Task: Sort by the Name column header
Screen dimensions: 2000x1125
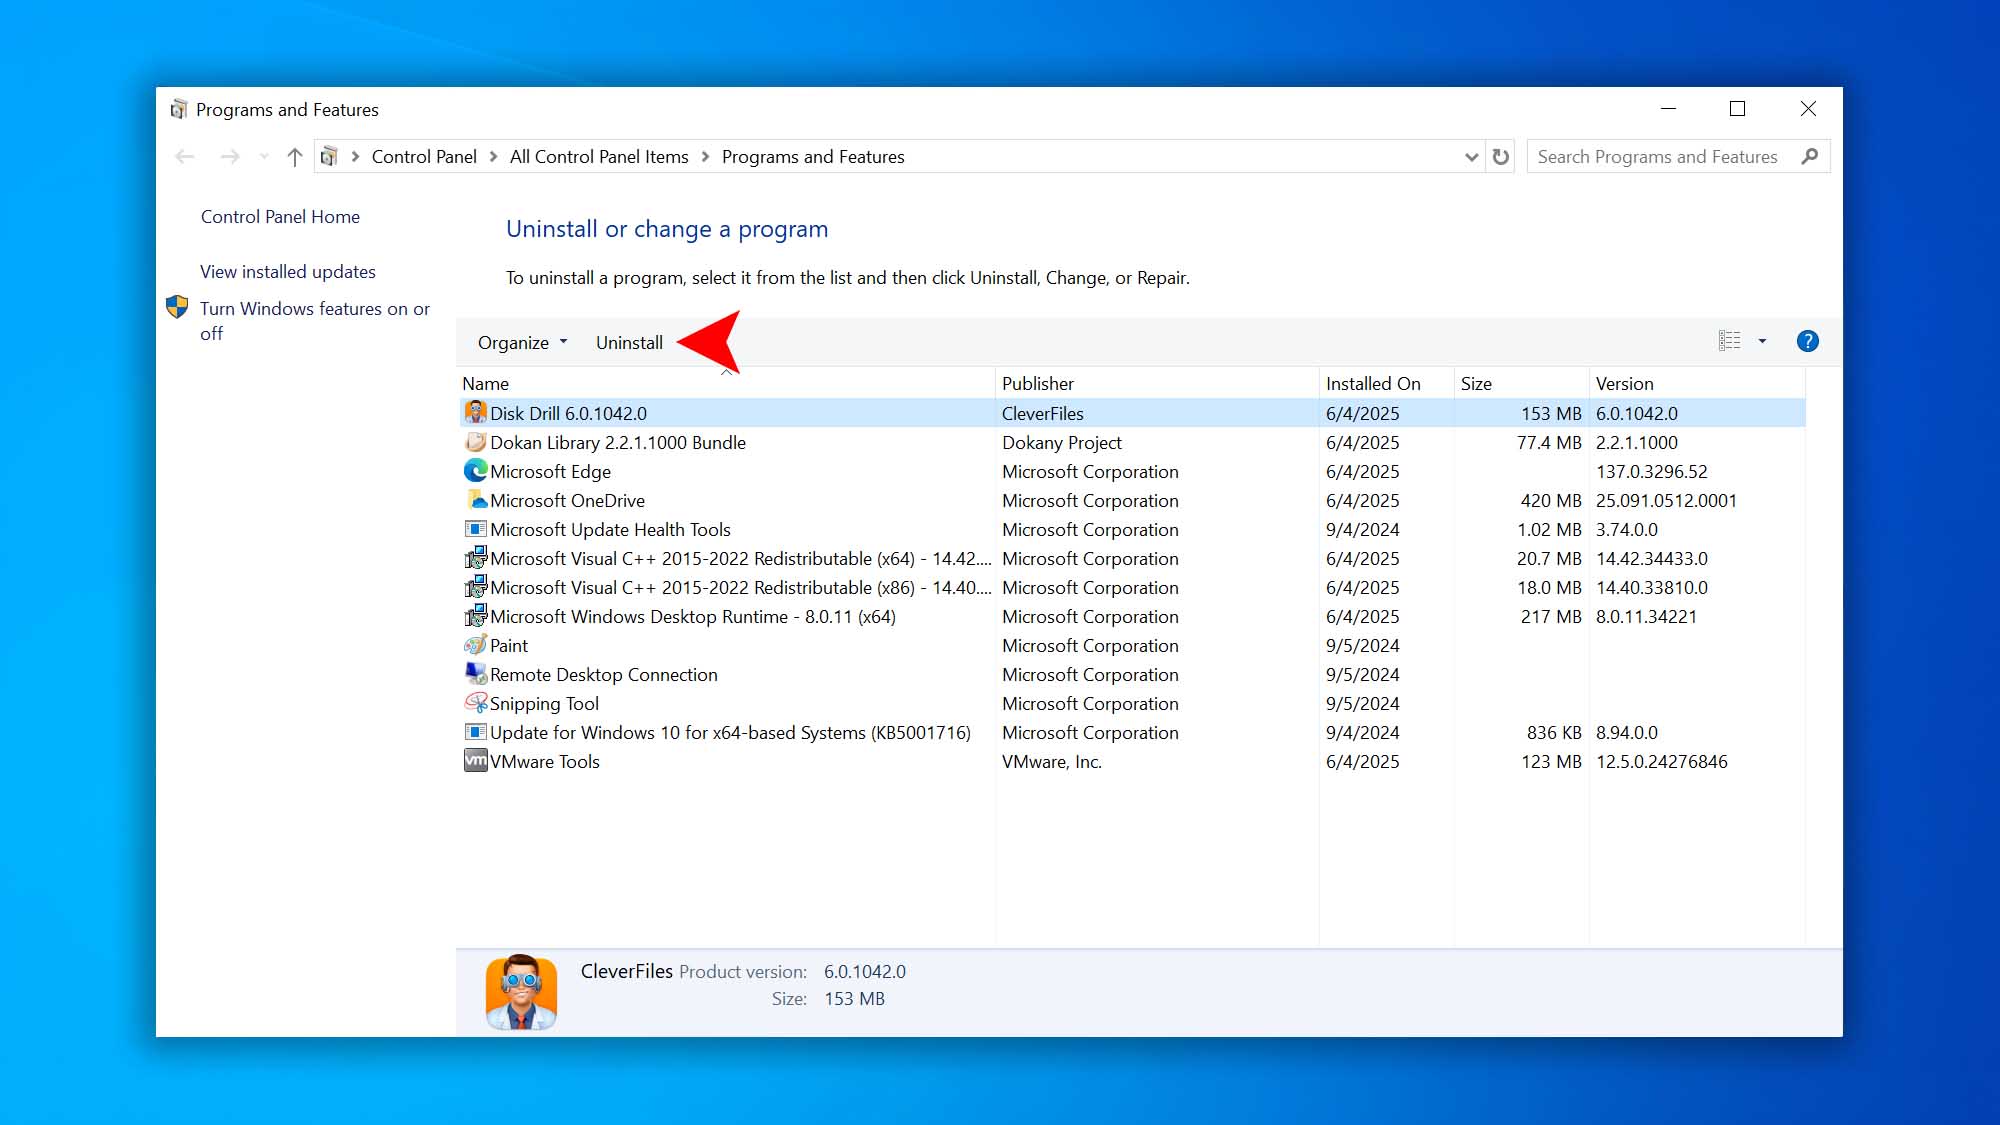Action: 726,383
